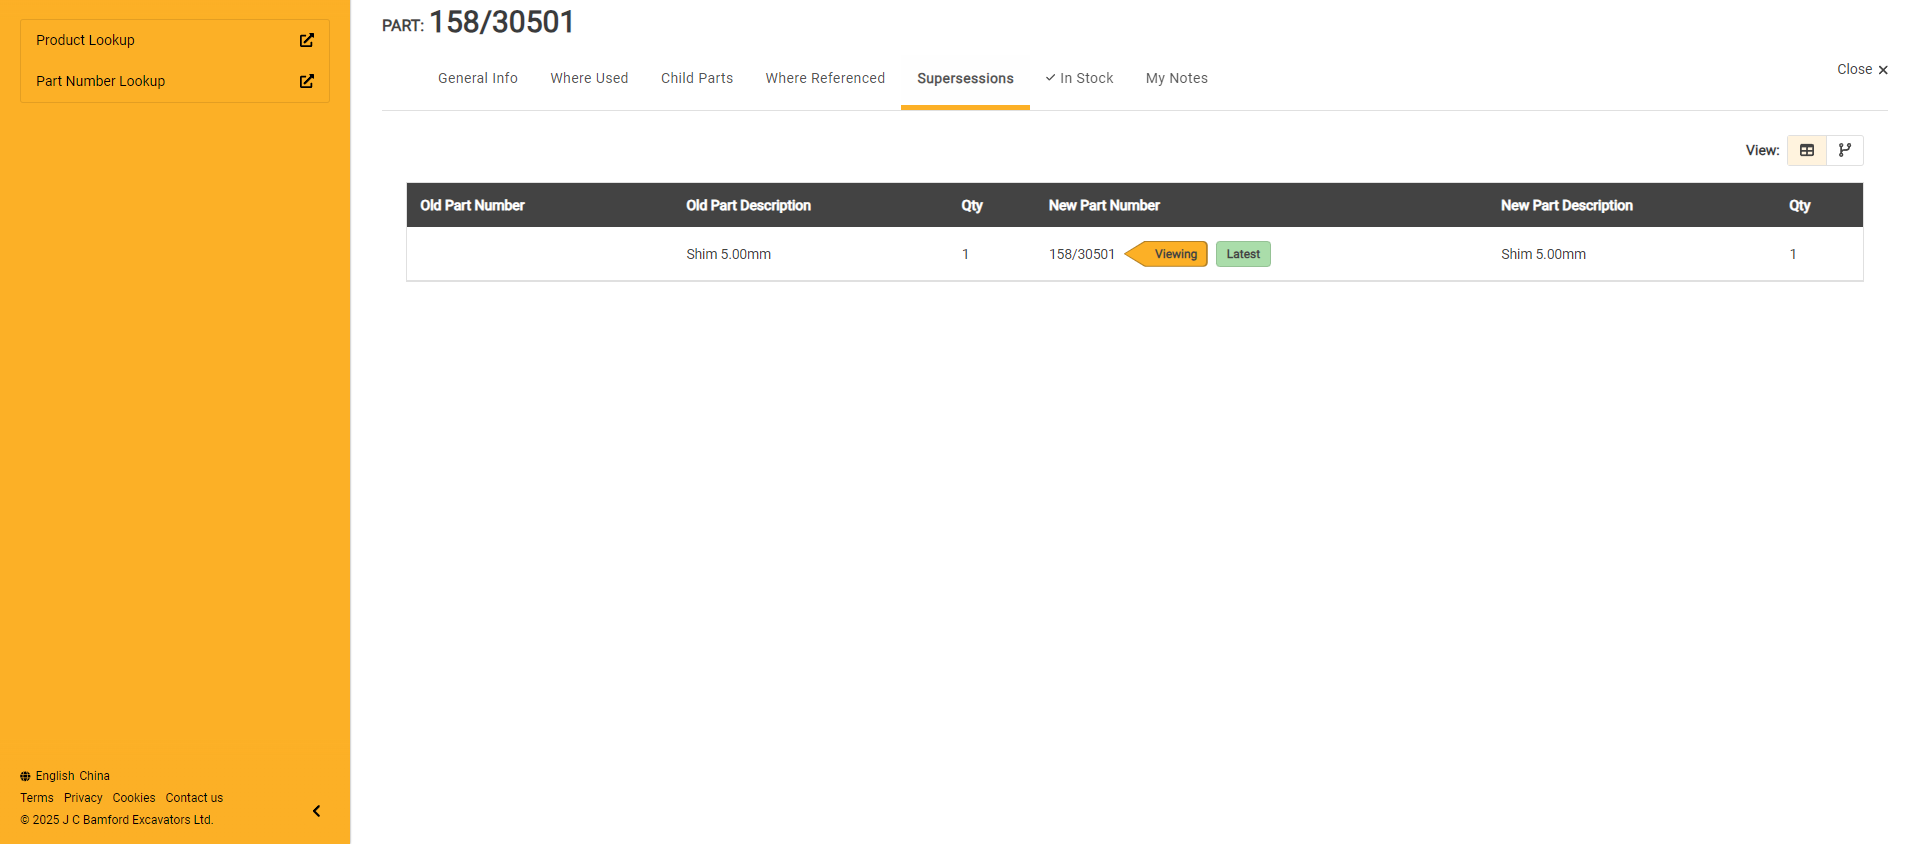Viewport: 1920px width, 844px height.
Task: Open the Cookies link
Action: [x=134, y=798]
